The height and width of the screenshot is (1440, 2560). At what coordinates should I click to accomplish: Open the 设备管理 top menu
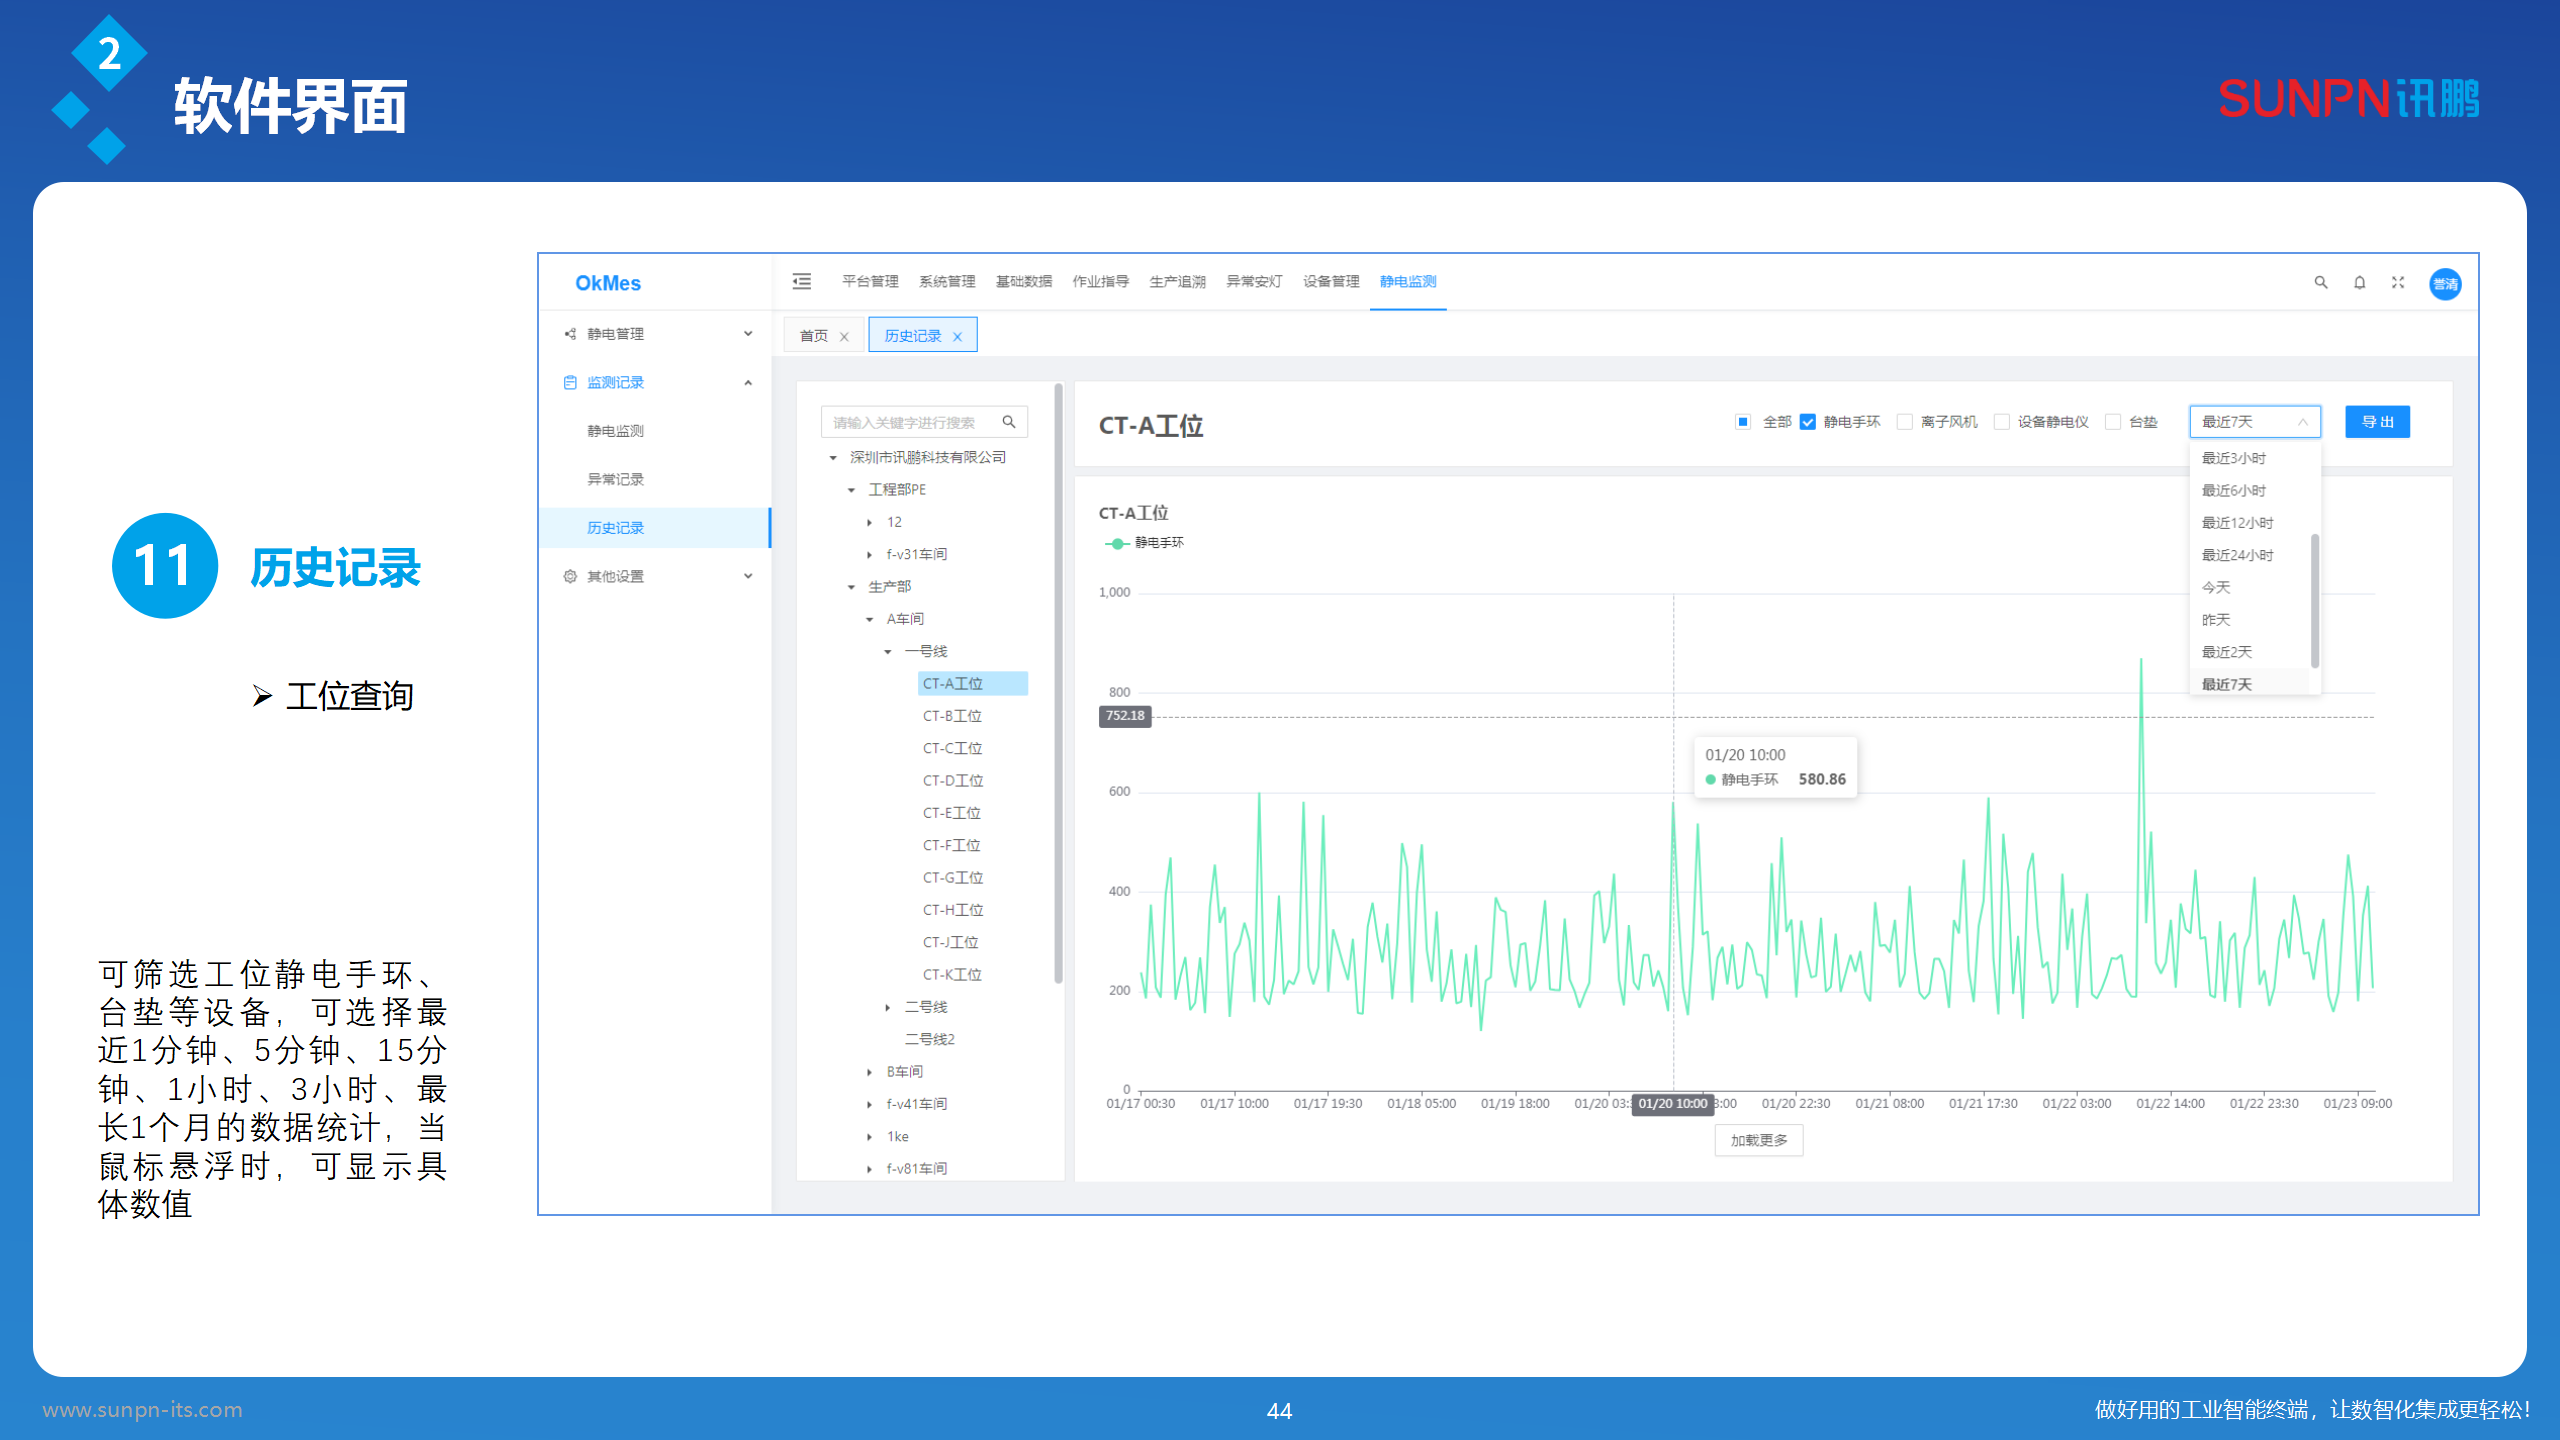tap(1331, 282)
